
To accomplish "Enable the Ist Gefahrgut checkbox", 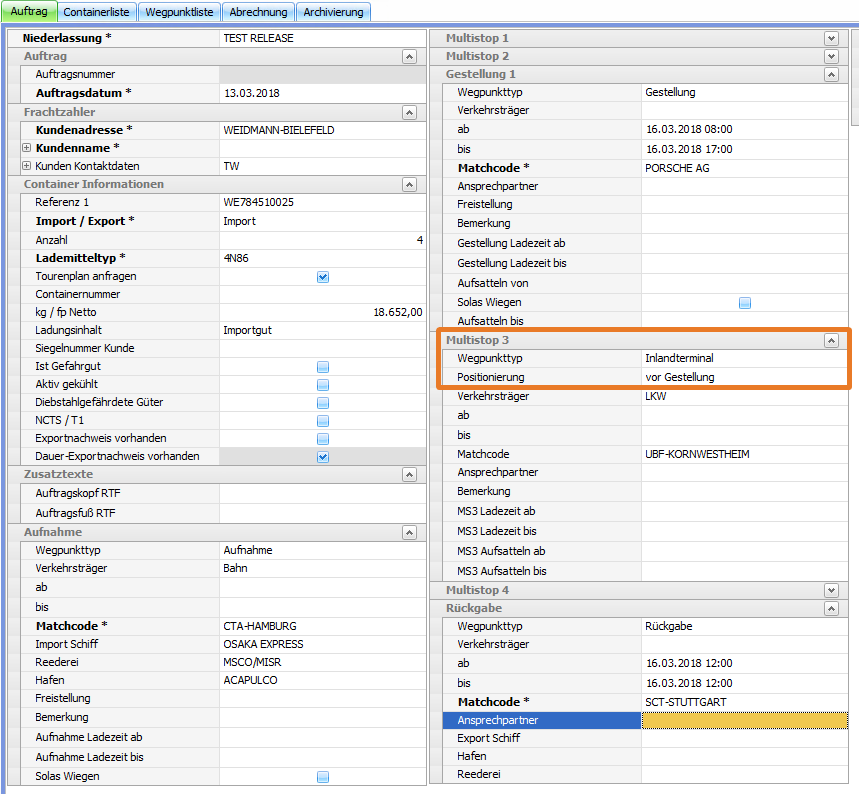I will click(323, 367).
